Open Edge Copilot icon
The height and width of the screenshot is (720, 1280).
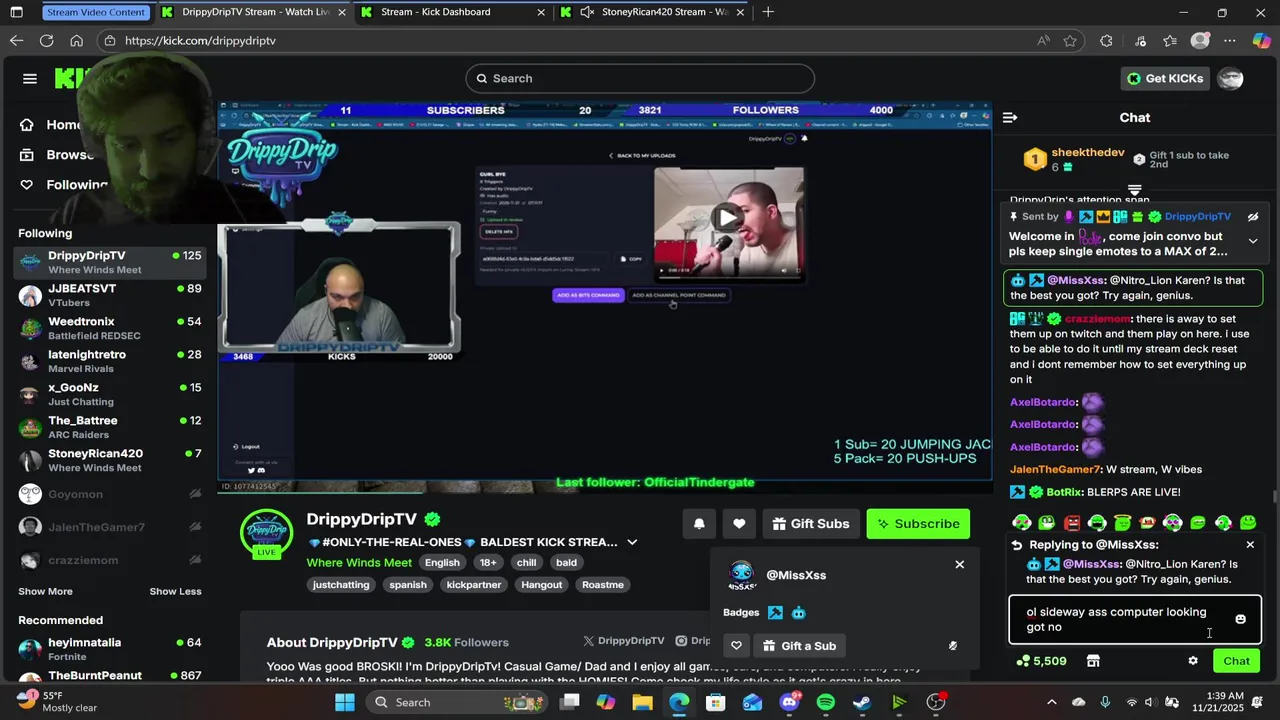coord(1261,41)
